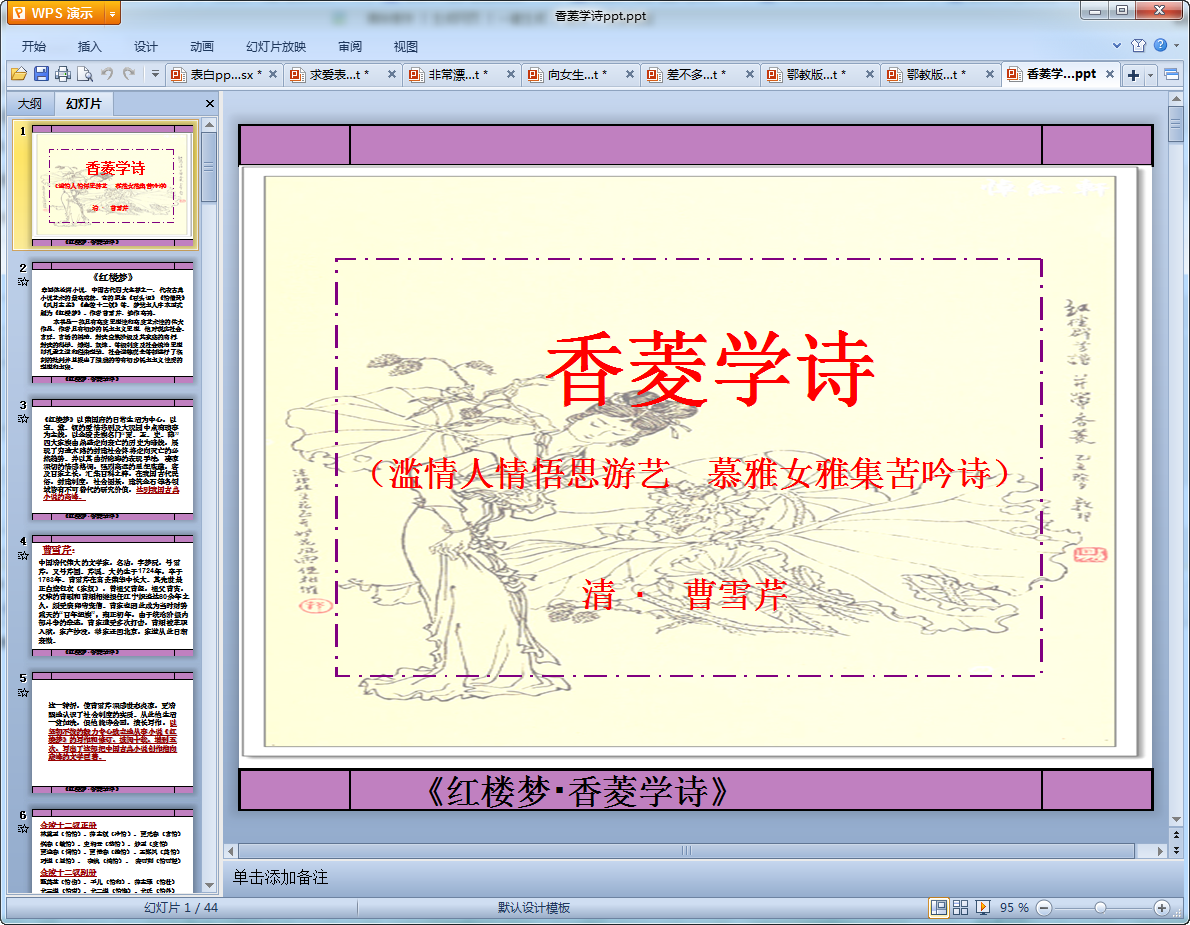
Task: Switch to the 大纲 outline pane tab
Action: (30, 103)
